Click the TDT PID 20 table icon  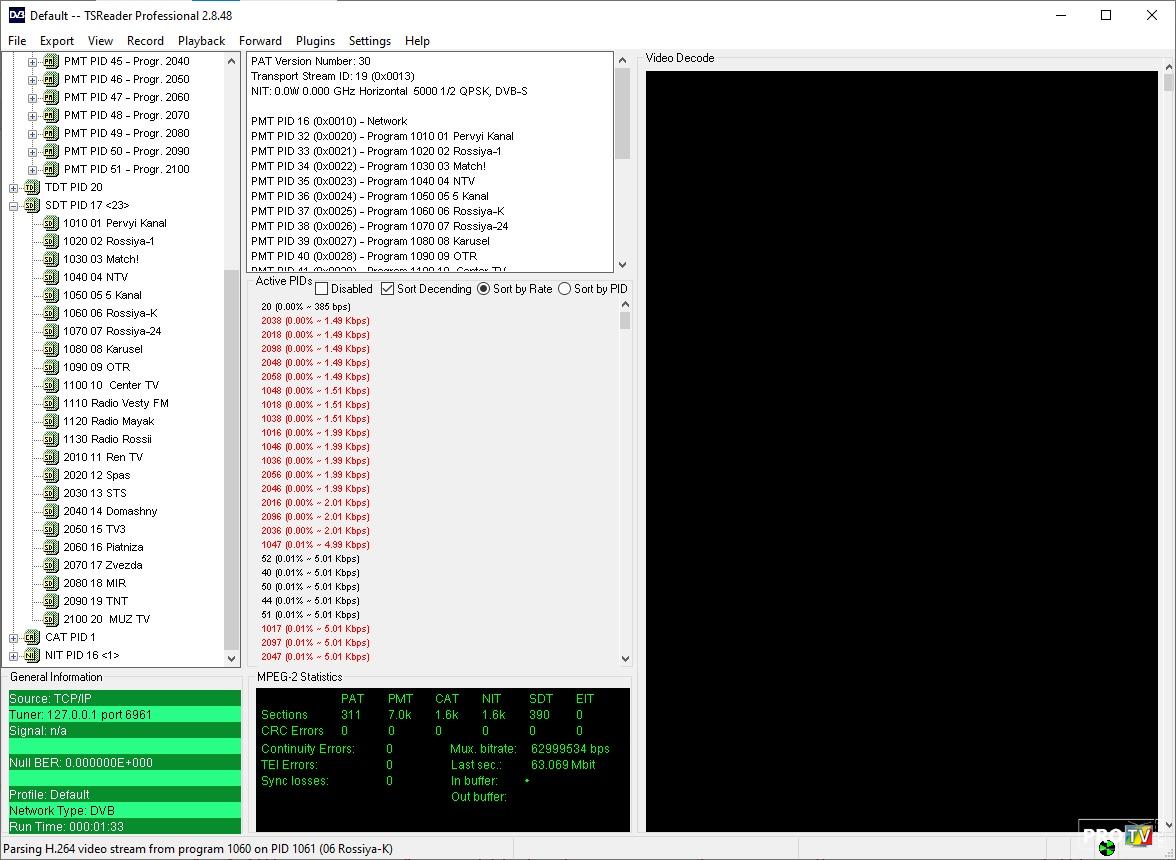click(32, 187)
